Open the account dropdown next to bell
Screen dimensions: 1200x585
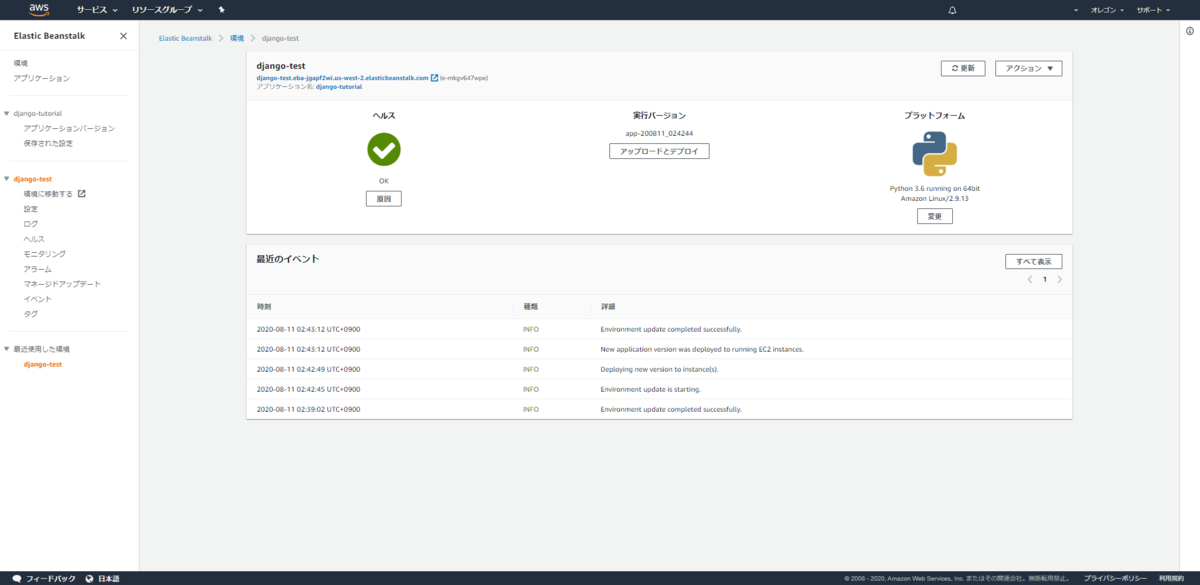click(1076, 9)
